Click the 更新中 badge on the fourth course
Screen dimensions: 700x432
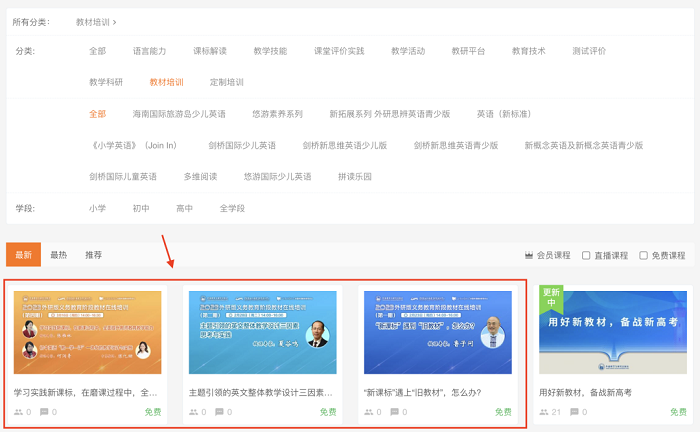551,297
